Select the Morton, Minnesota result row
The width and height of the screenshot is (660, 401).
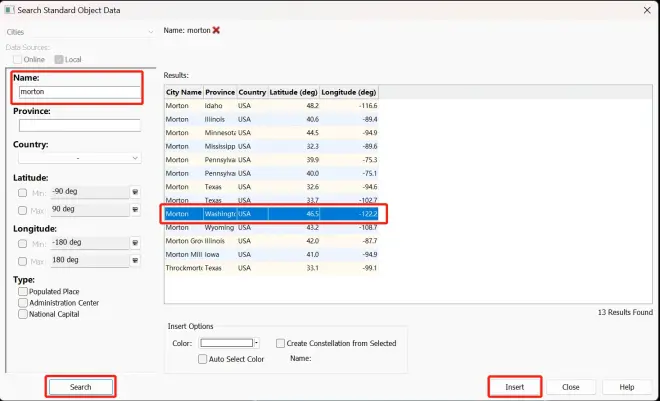271,133
